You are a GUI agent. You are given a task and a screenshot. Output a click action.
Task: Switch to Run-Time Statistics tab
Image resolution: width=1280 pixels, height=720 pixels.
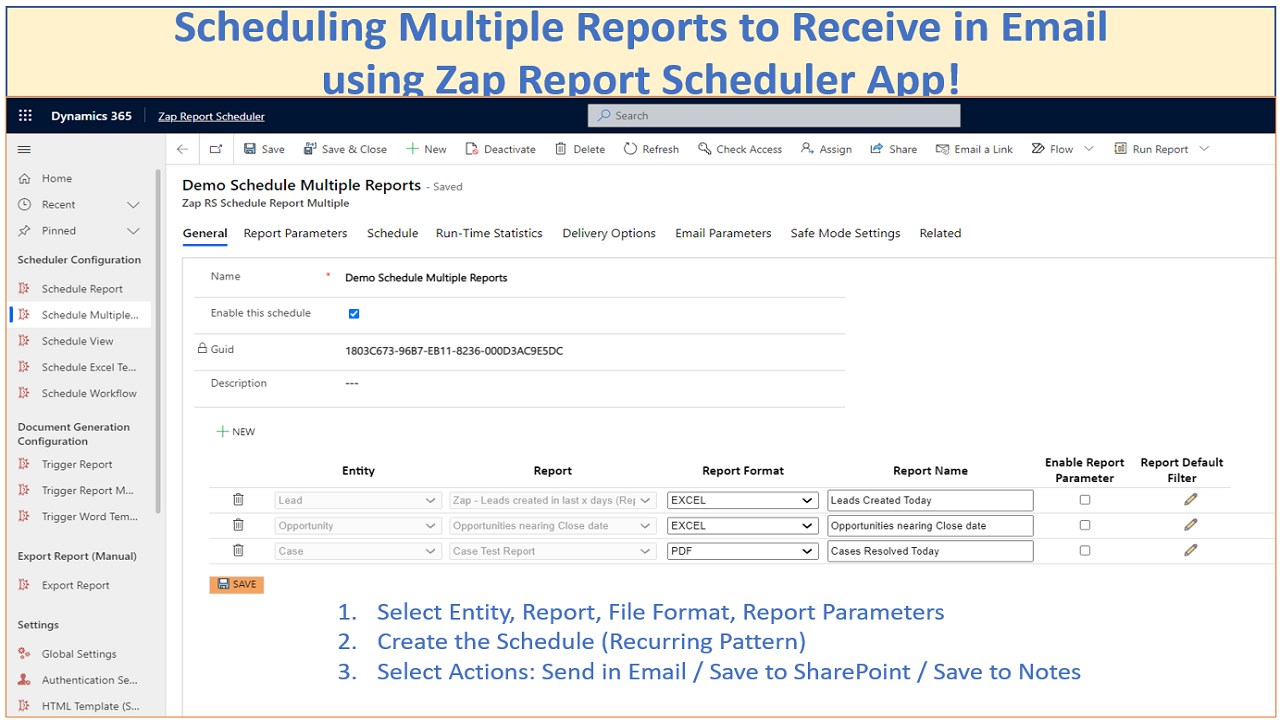point(489,233)
